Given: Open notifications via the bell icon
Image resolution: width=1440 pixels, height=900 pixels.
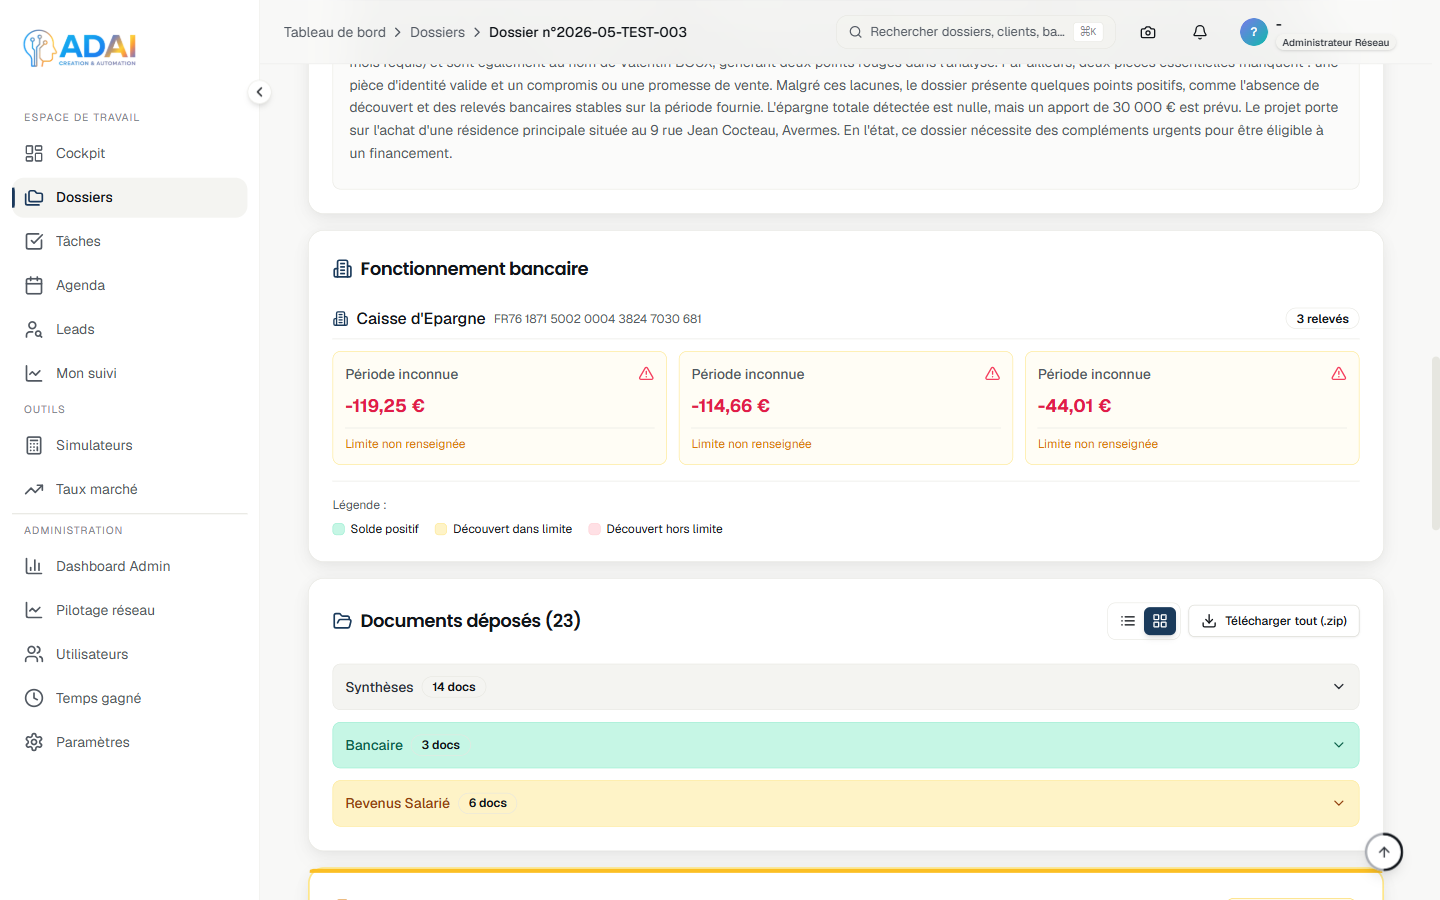Looking at the screenshot, I should tap(1200, 32).
